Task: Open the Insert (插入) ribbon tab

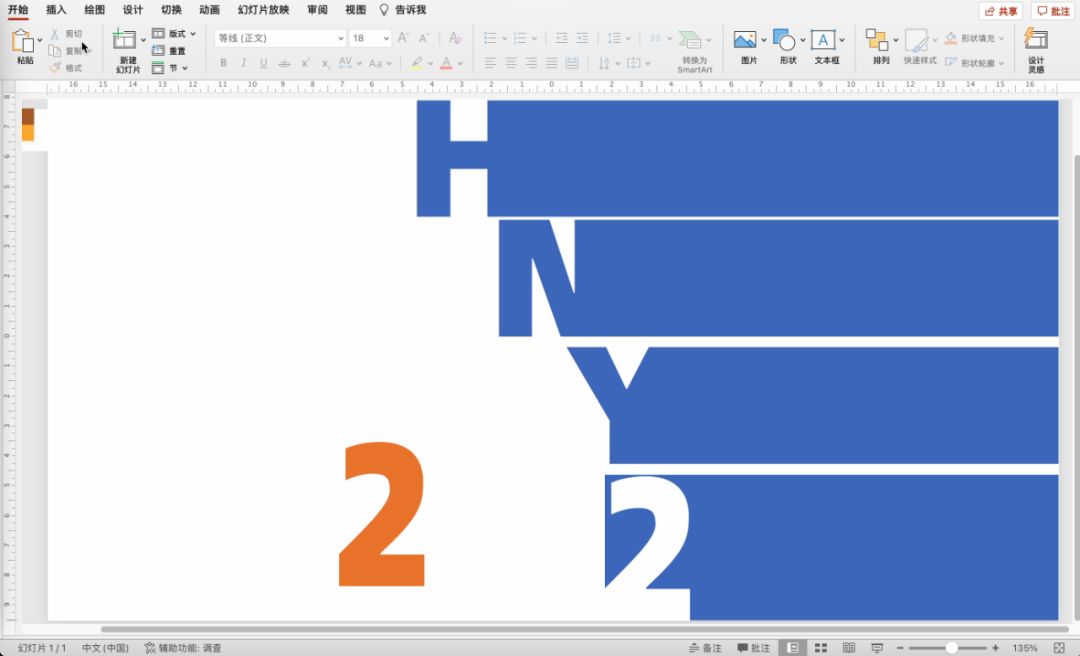Action: [56, 10]
